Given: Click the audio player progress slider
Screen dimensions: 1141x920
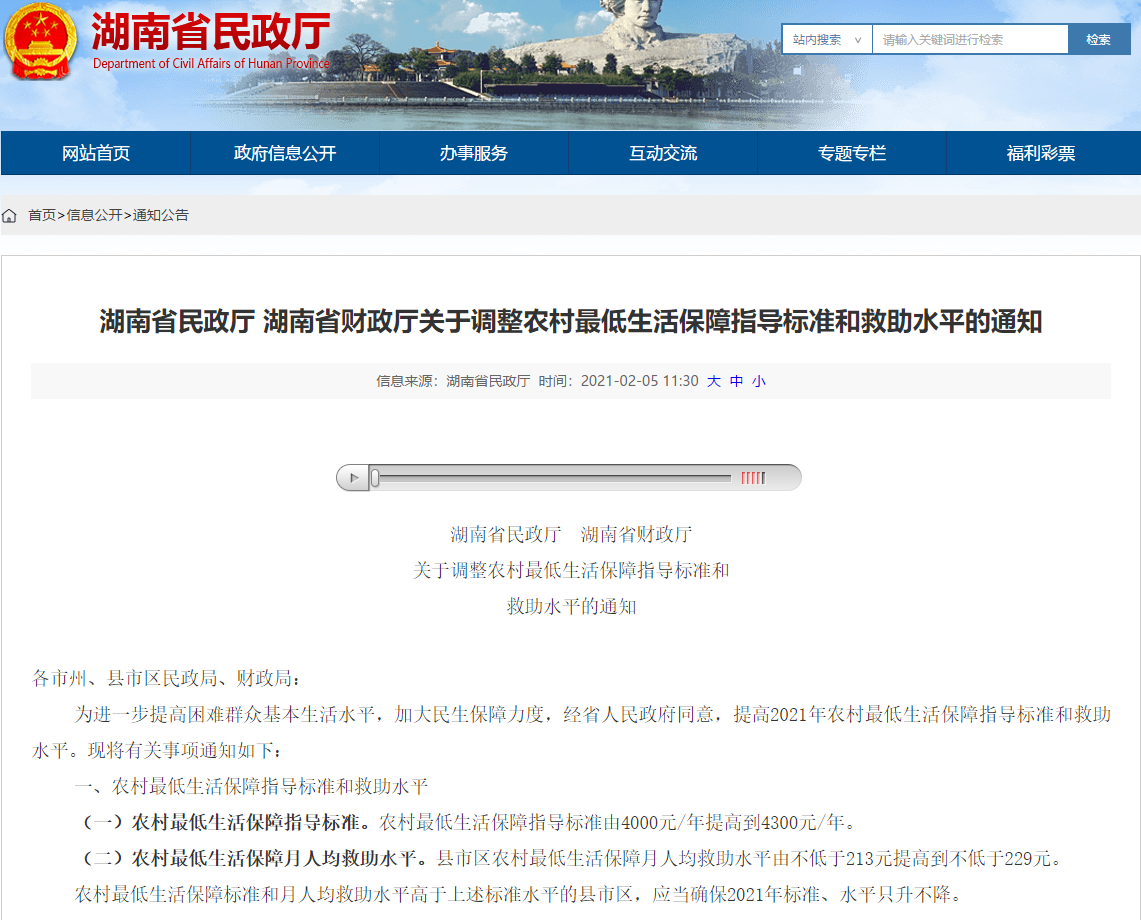Looking at the screenshot, I should coord(550,477).
